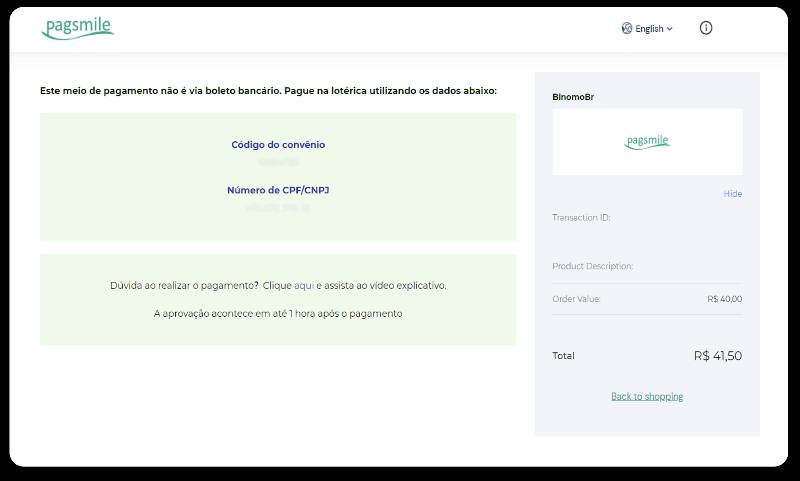Click the Product Description label
Viewport: 800px width, 481px height.
[592, 267]
